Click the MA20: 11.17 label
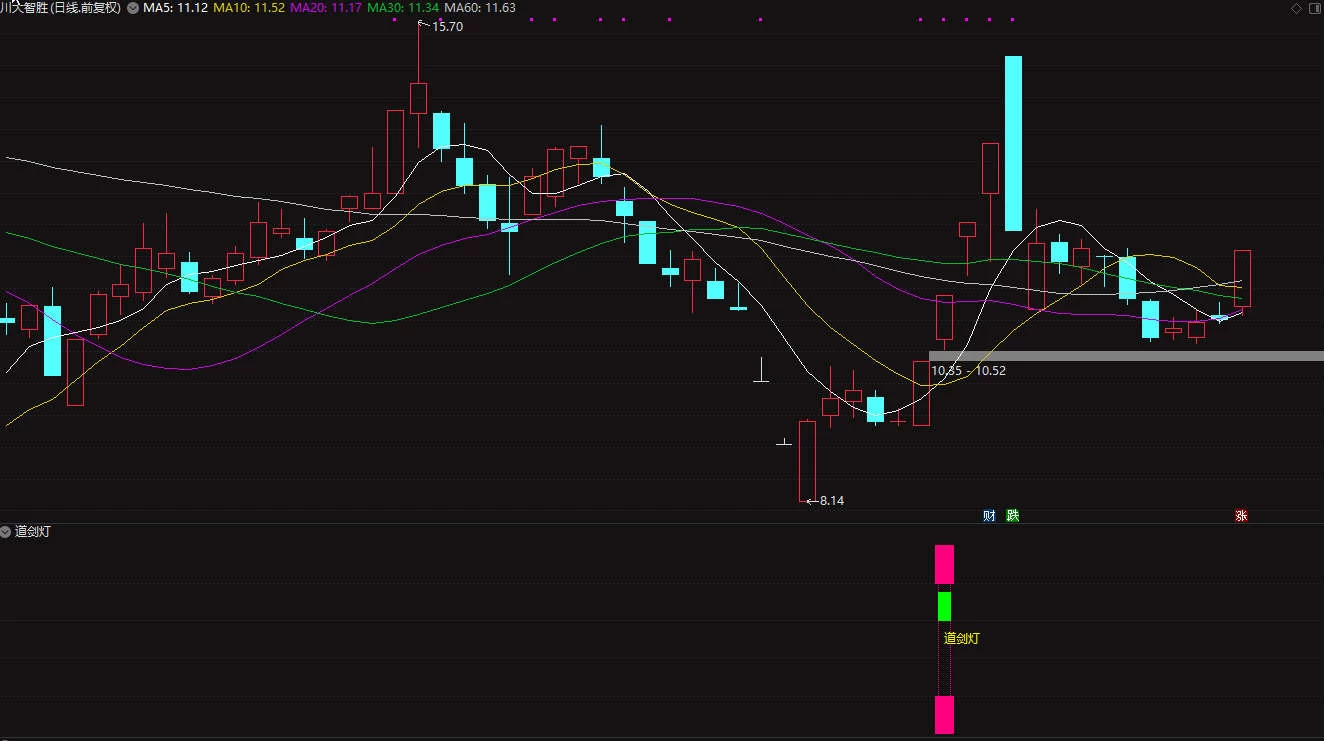The height and width of the screenshot is (741, 1324). [x=326, y=8]
